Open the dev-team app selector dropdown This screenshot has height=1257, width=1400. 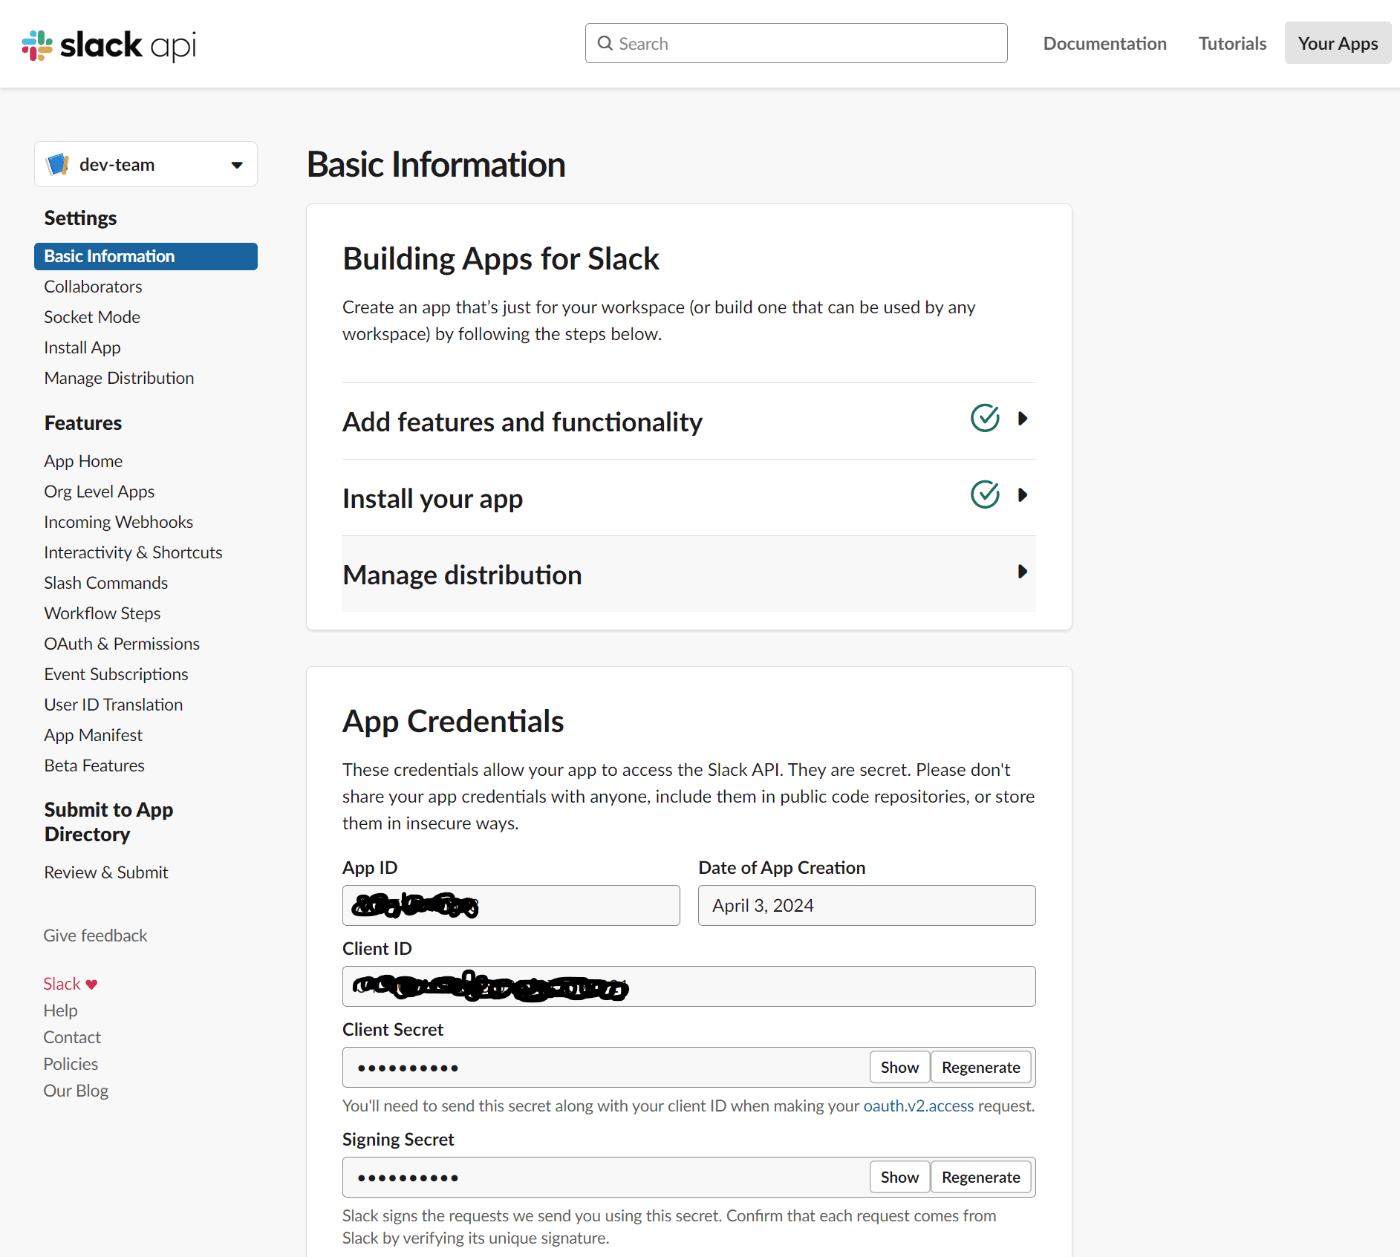click(x=146, y=164)
